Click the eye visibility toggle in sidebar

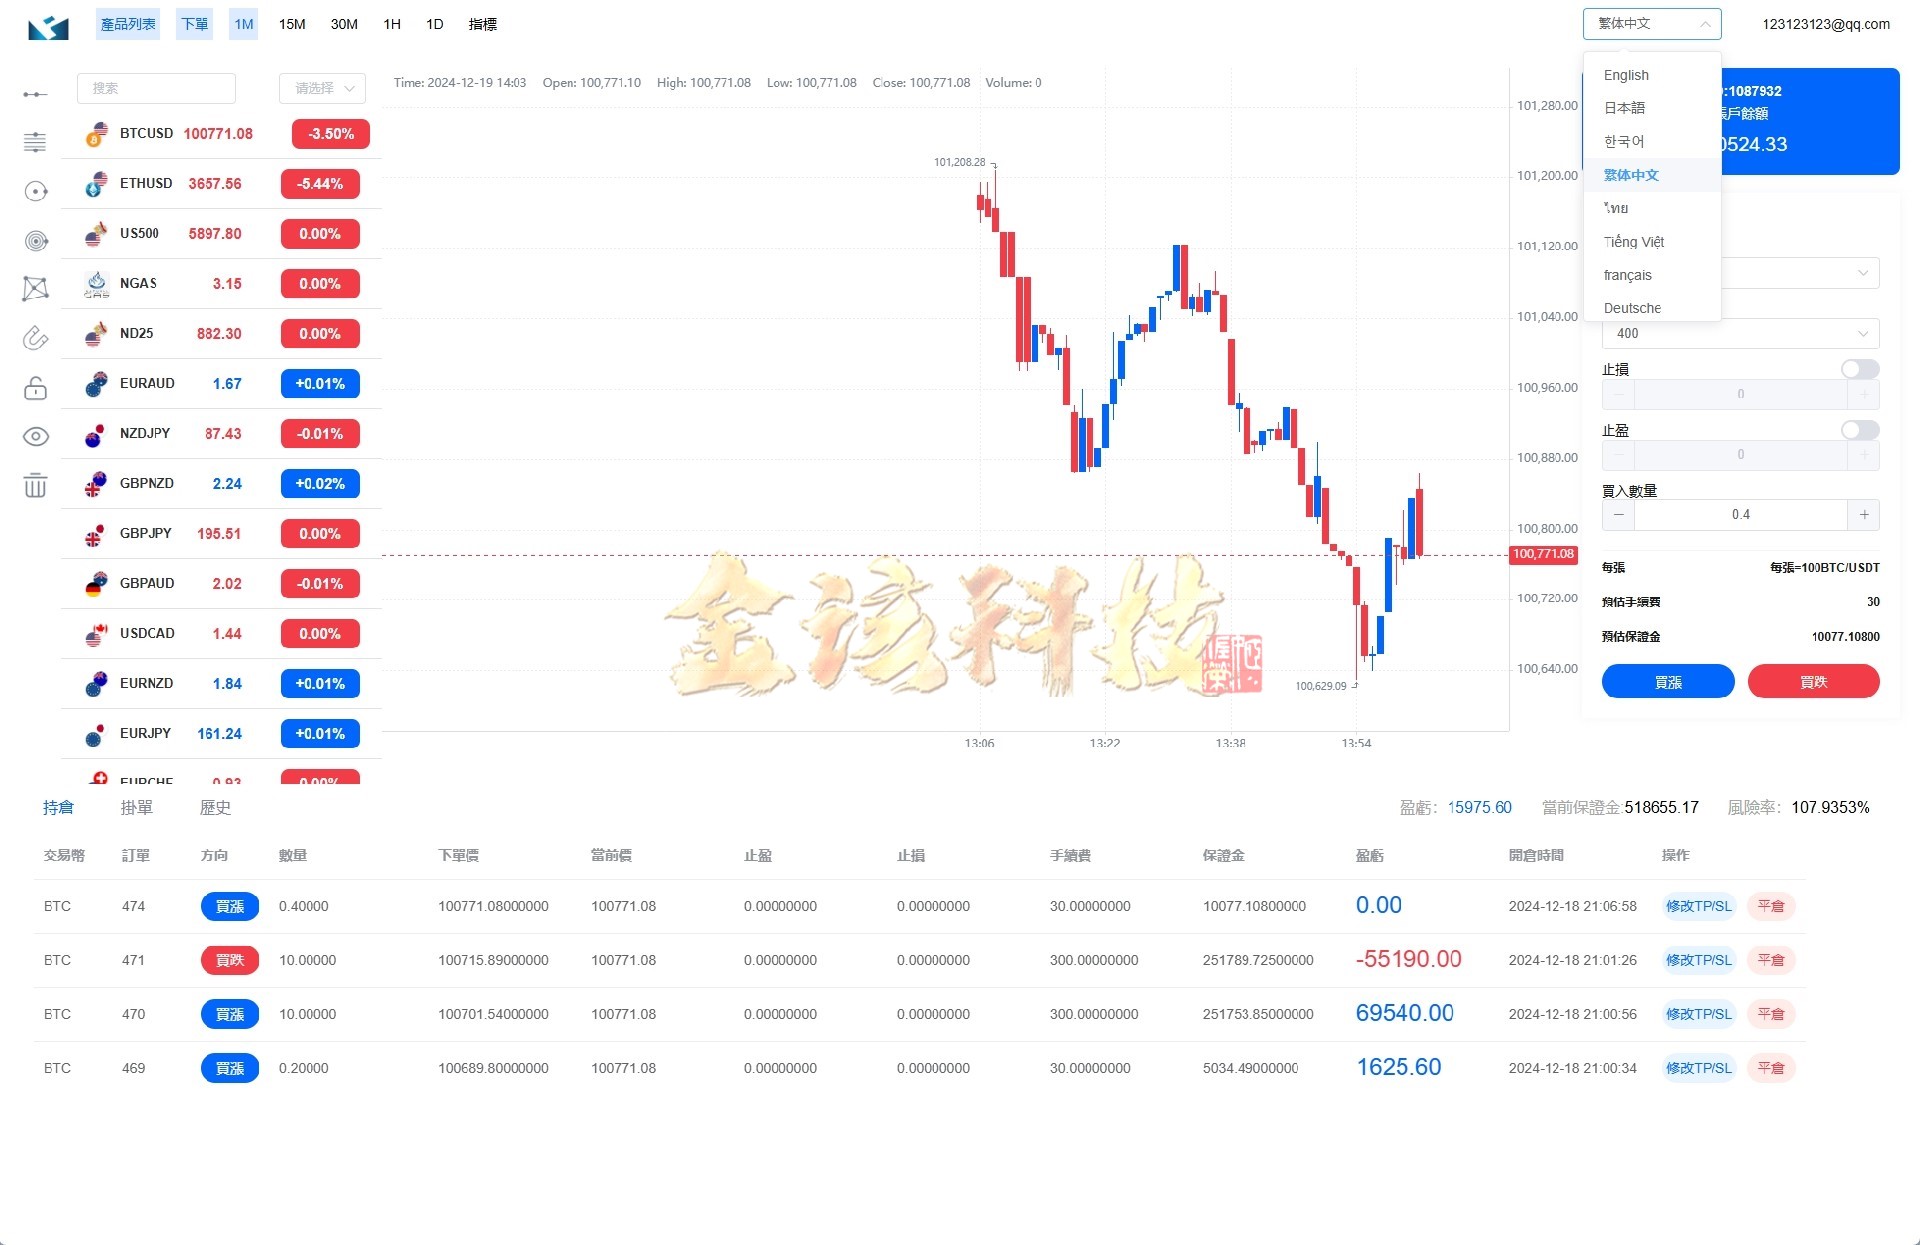click(x=35, y=436)
